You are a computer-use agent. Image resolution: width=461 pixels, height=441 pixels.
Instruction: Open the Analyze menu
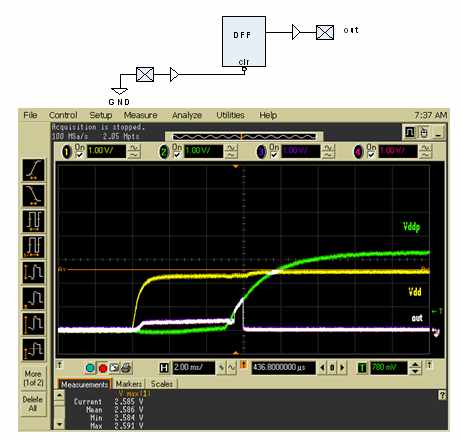coord(187,115)
